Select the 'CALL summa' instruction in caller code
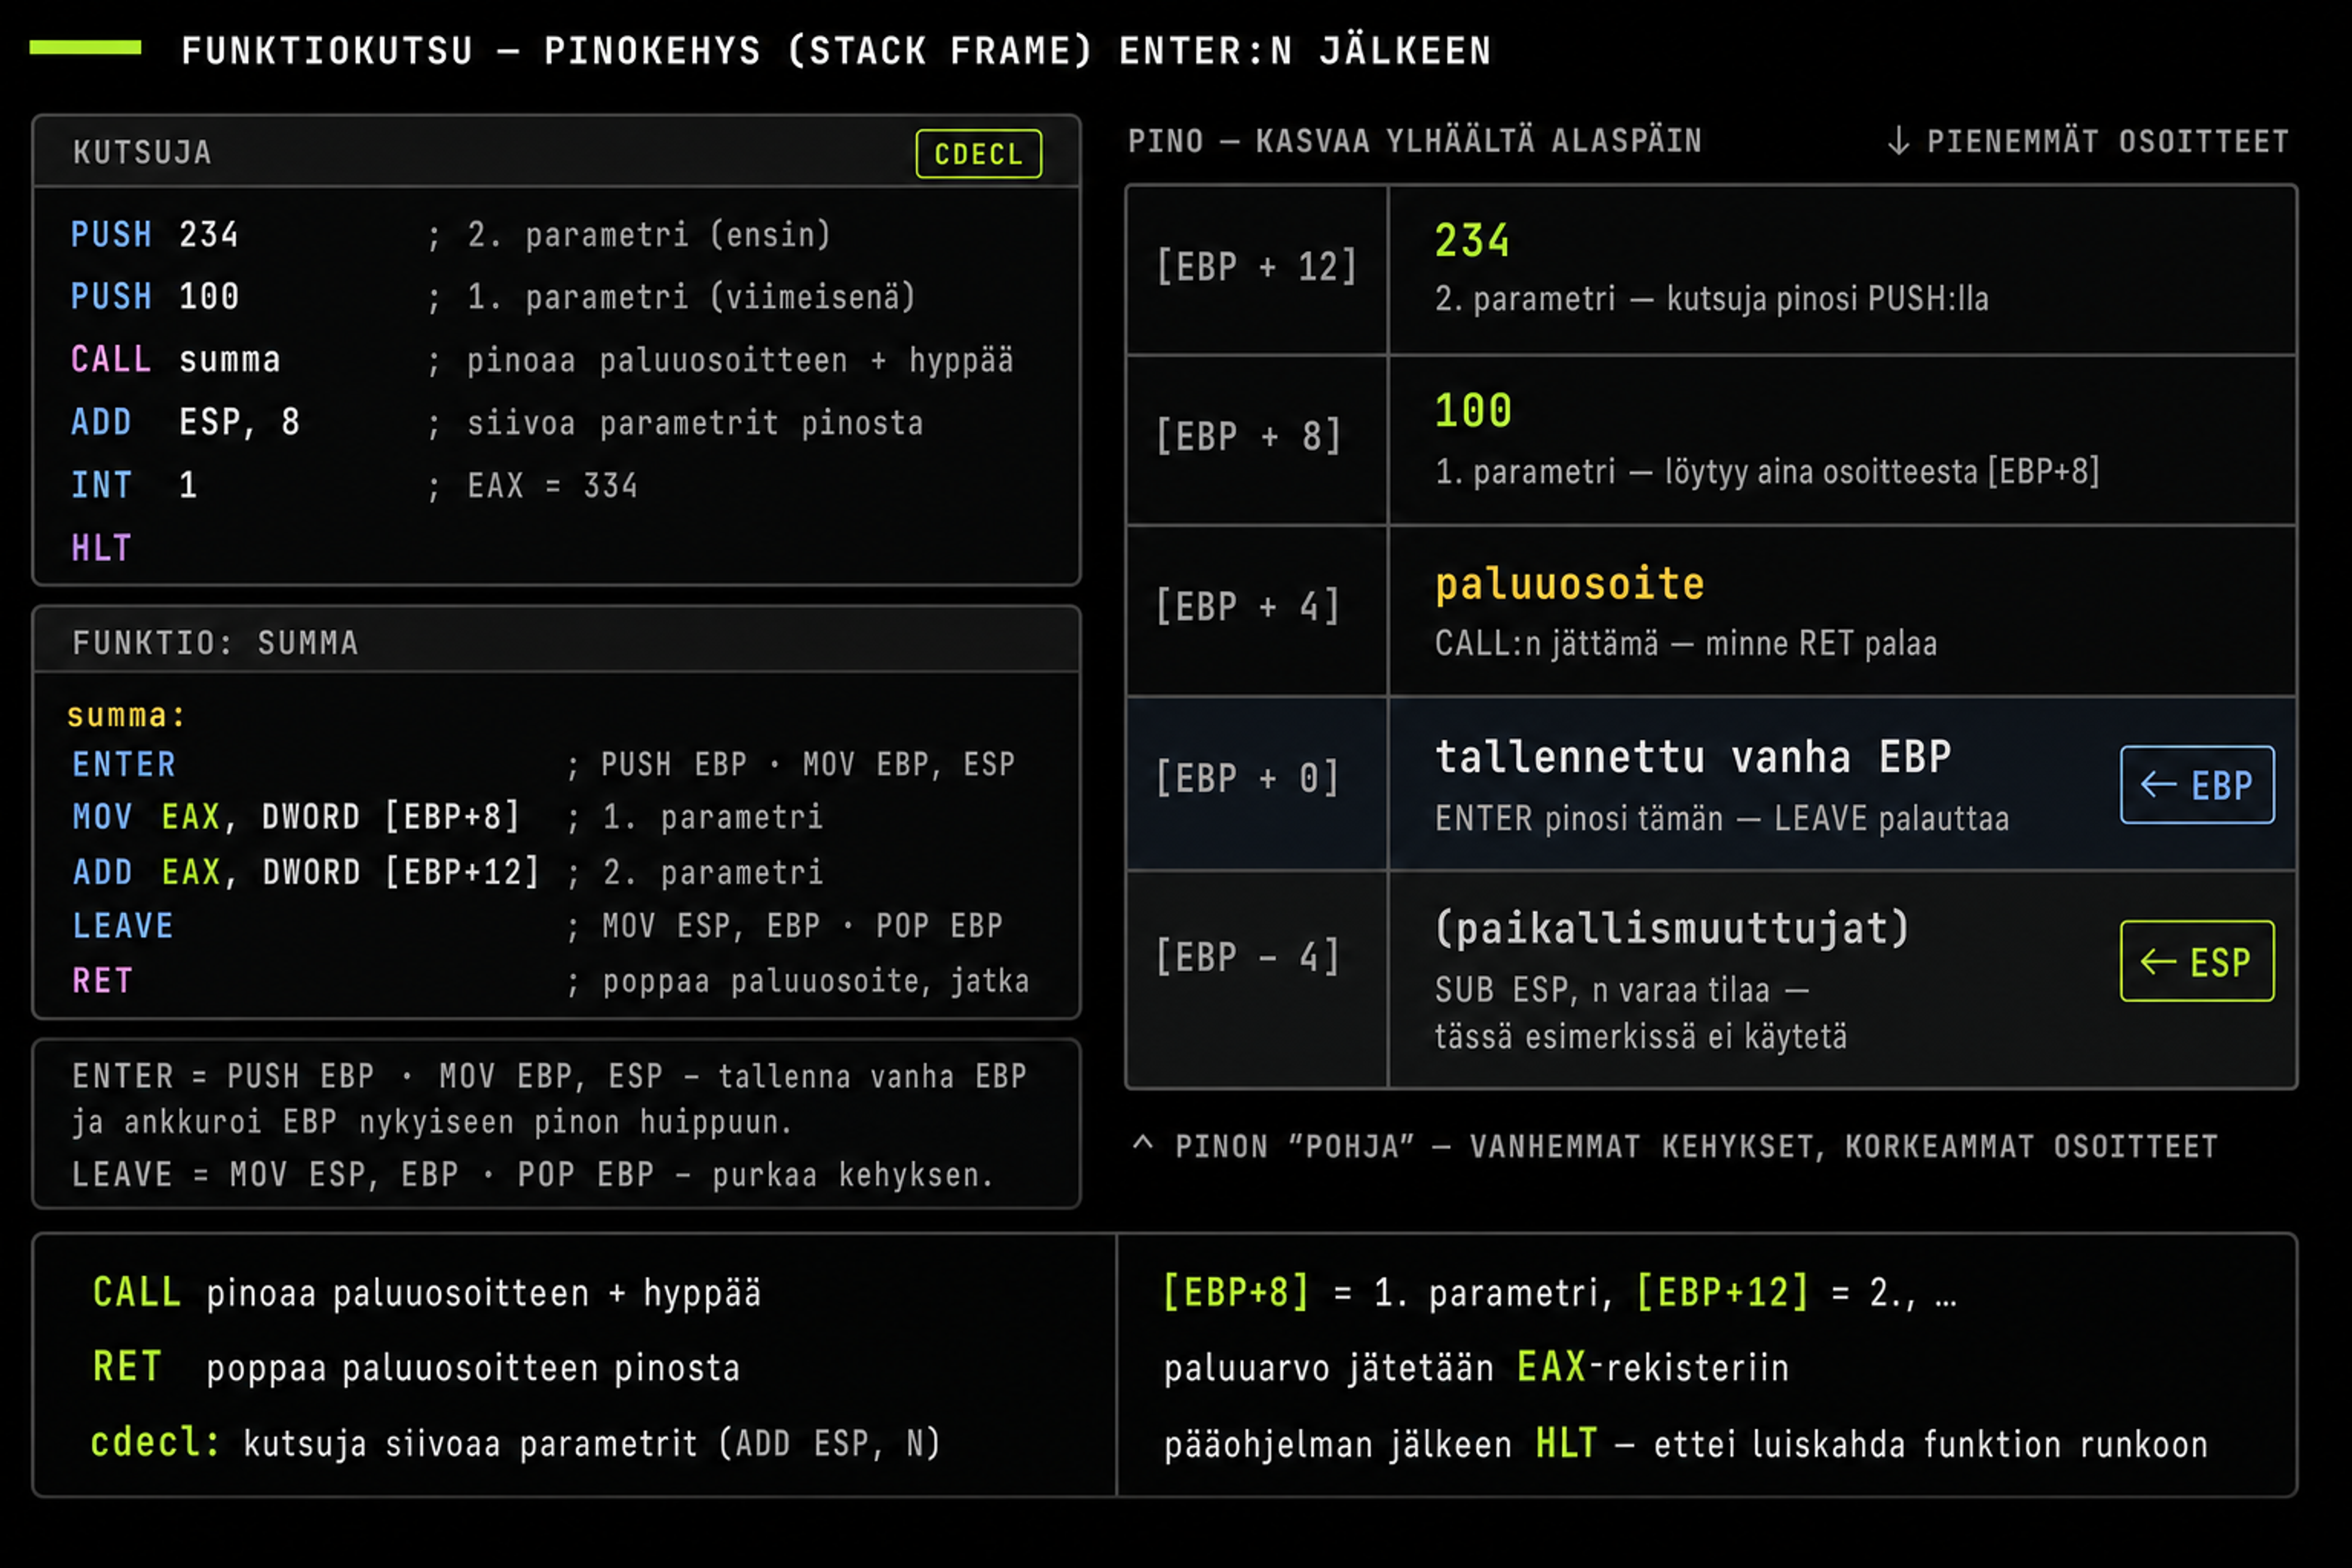This screenshot has width=2352, height=1568. pyautogui.click(x=175, y=360)
